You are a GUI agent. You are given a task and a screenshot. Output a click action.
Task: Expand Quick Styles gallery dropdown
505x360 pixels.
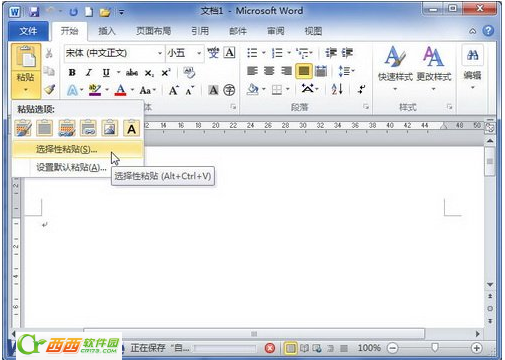[x=395, y=89]
